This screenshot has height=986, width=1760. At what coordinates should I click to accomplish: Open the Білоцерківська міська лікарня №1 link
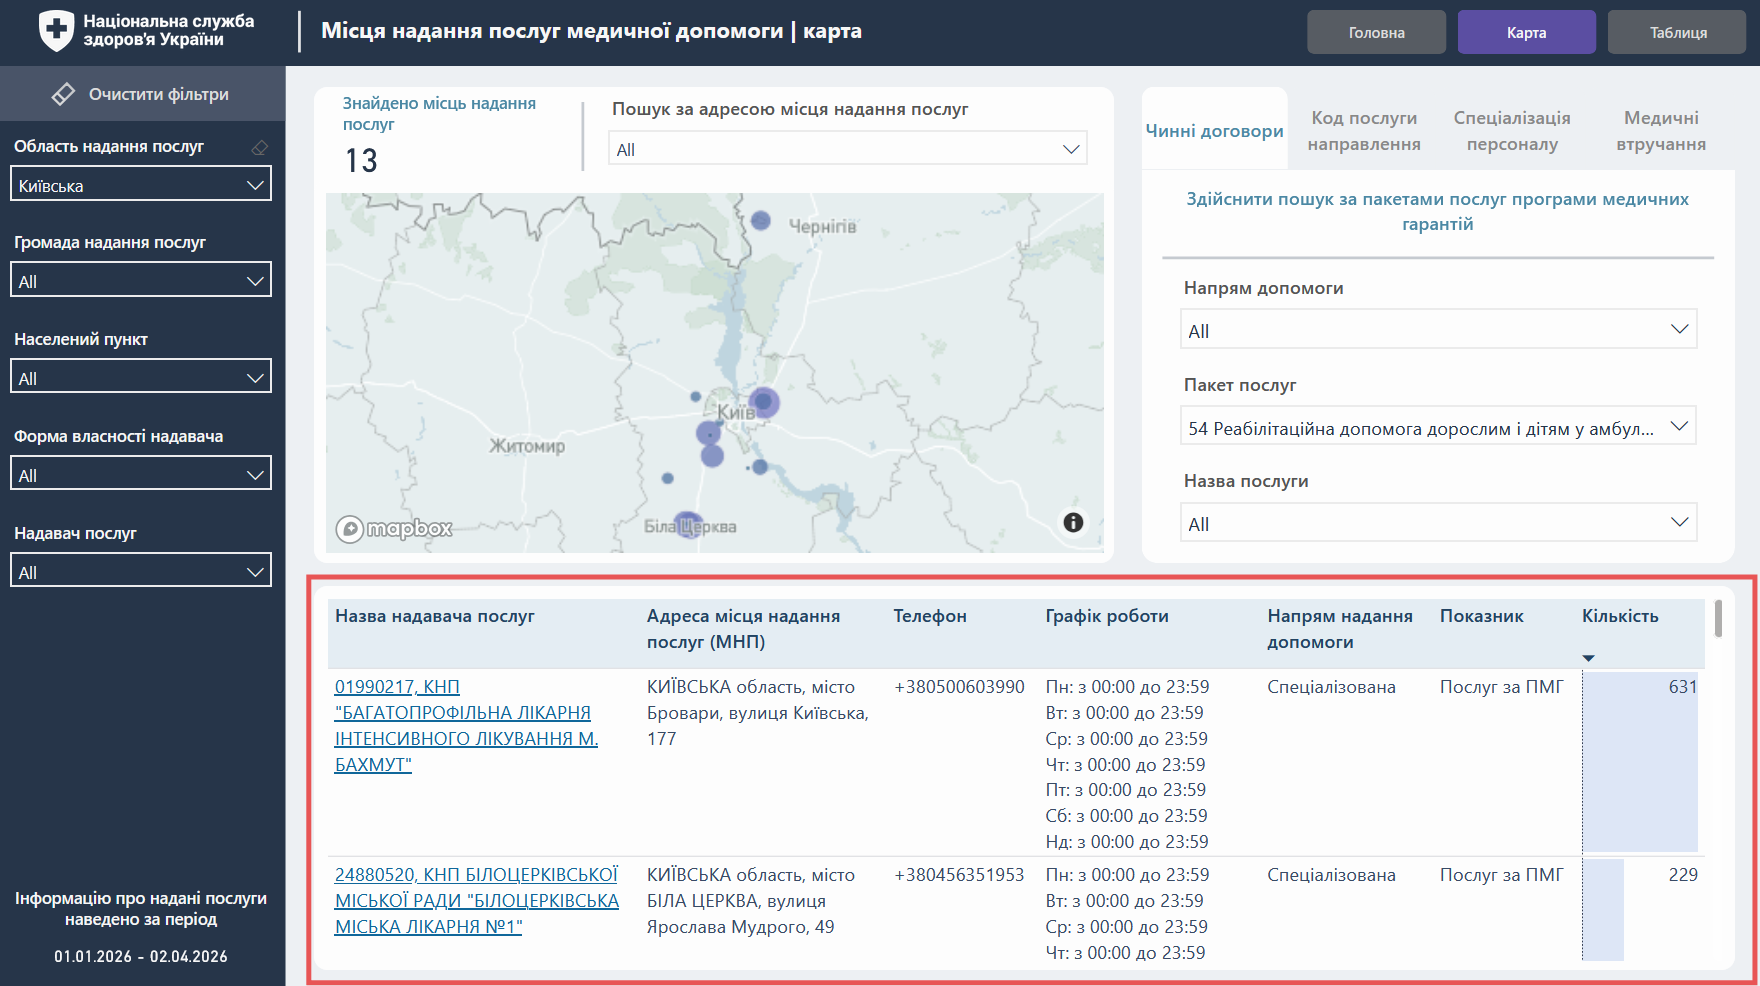pyautogui.click(x=477, y=900)
